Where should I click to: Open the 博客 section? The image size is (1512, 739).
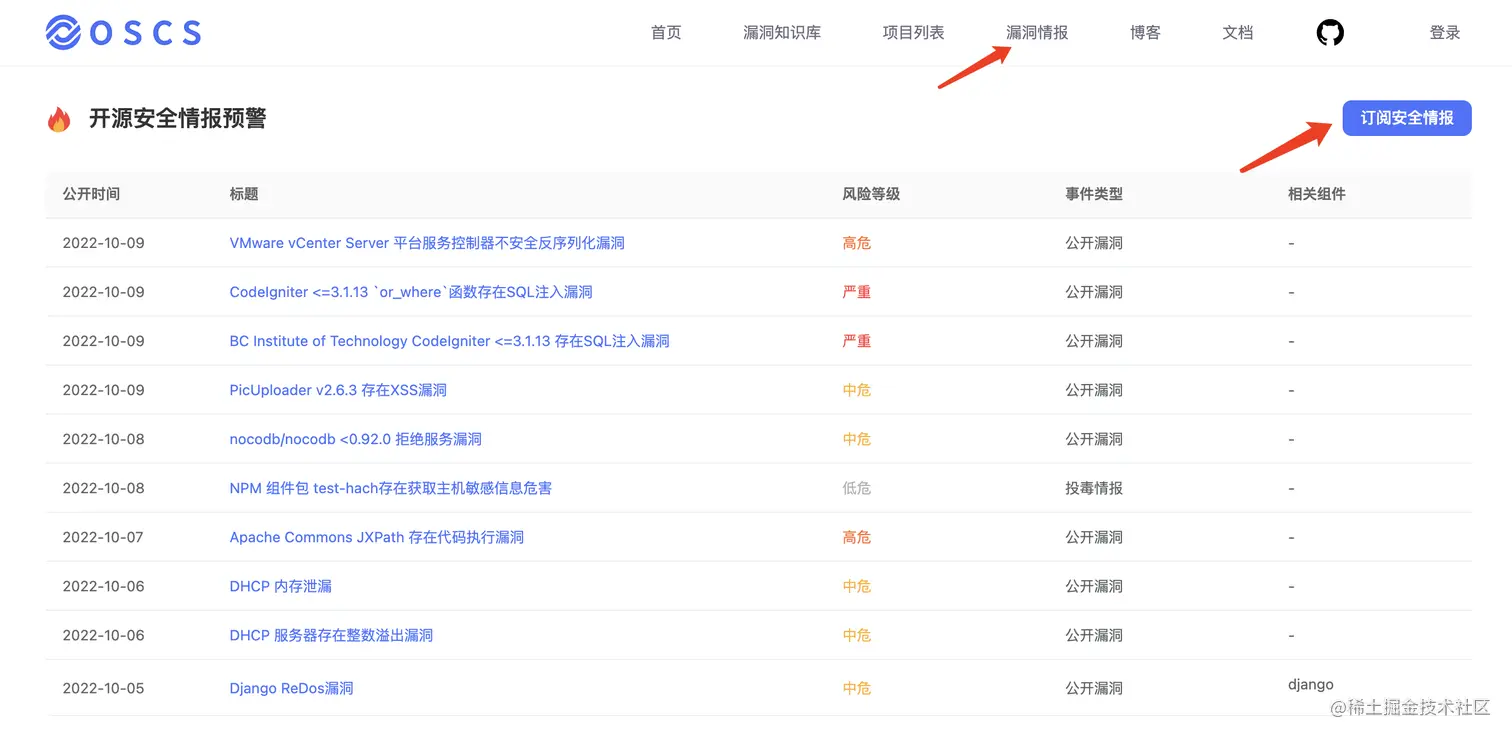point(1144,32)
